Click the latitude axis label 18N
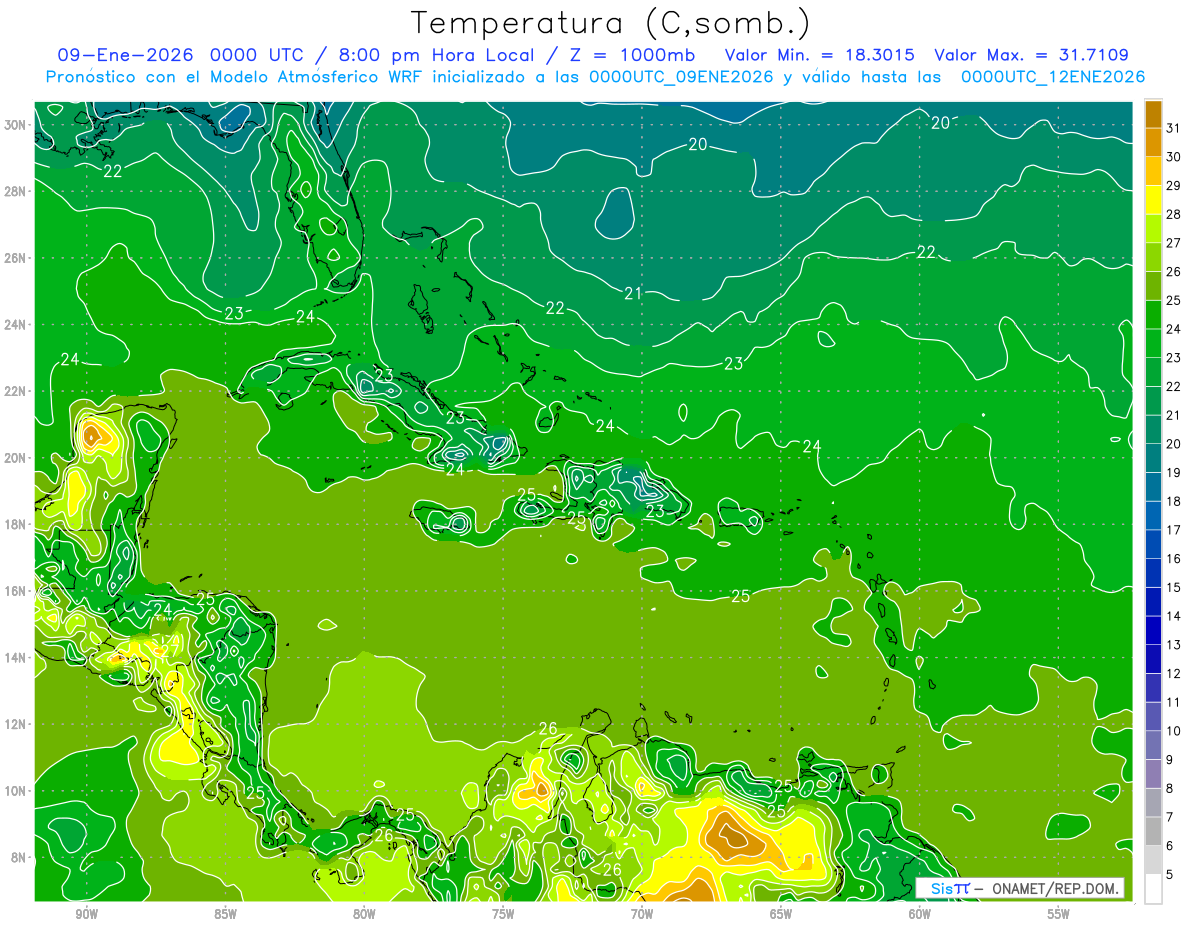The height and width of the screenshot is (927, 1200). (x=16, y=524)
